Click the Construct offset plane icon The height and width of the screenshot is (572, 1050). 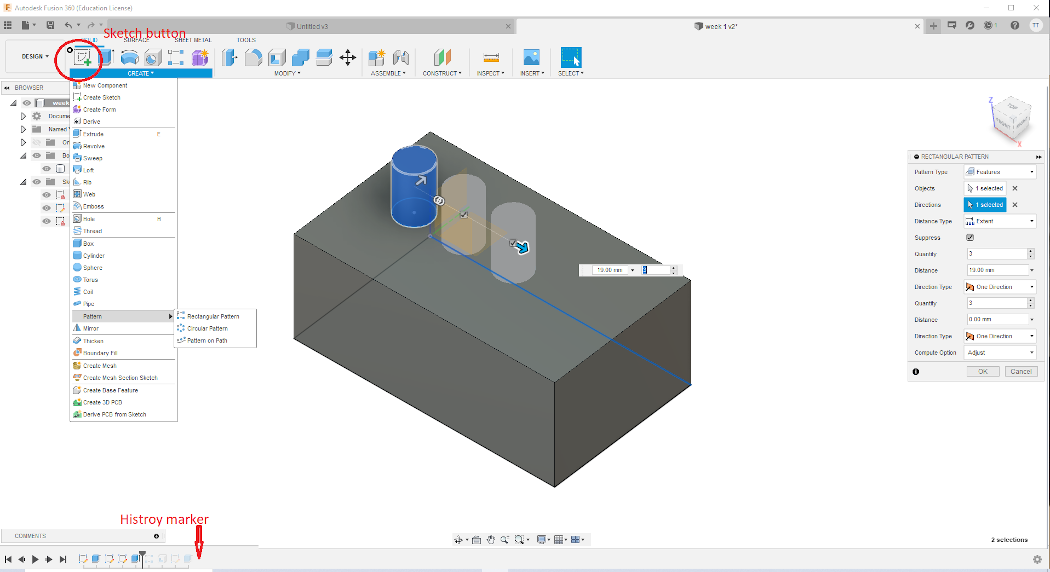(x=442, y=58)
